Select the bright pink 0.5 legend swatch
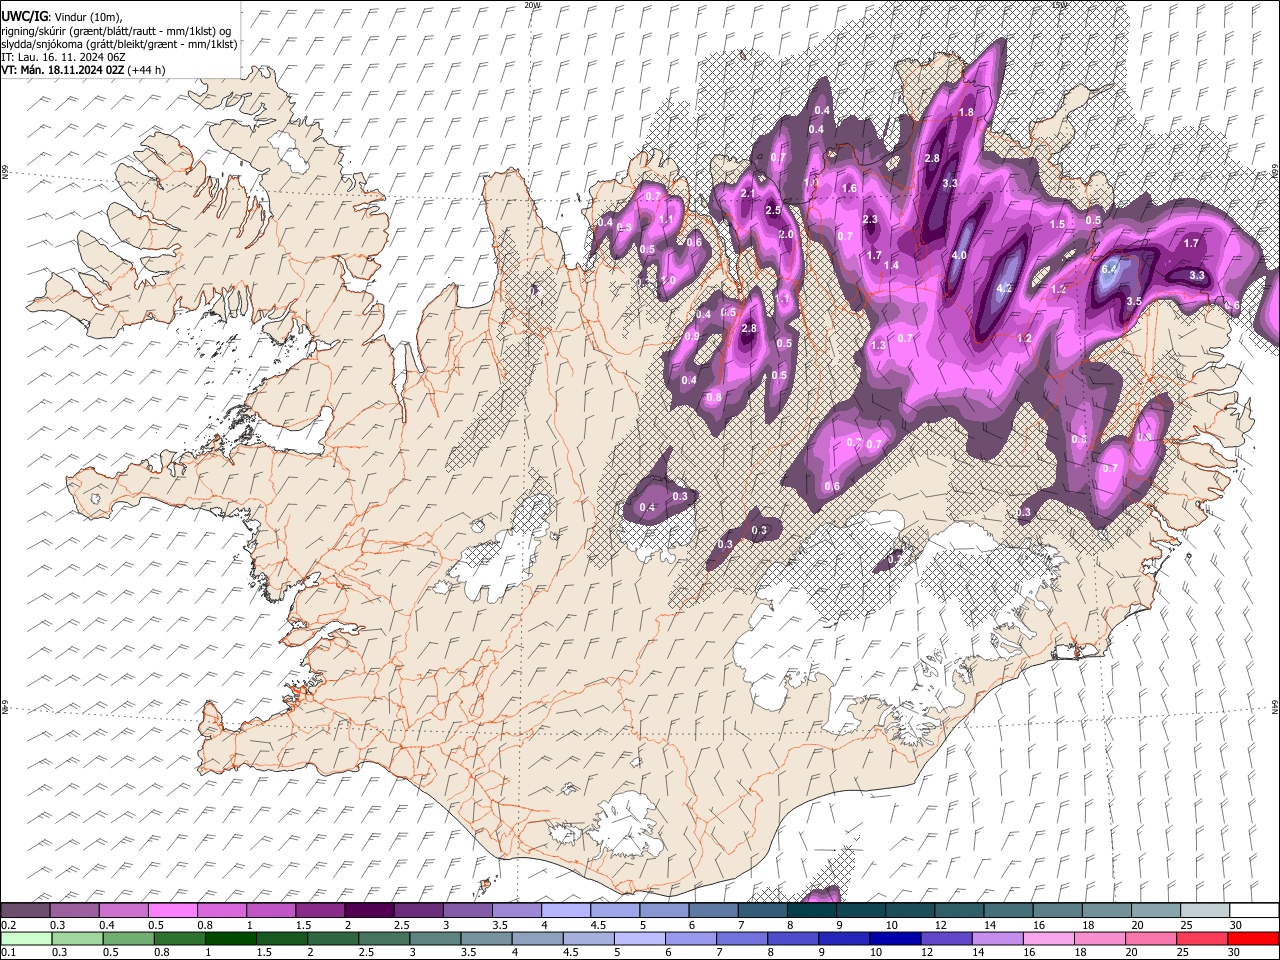 (172, 911)
